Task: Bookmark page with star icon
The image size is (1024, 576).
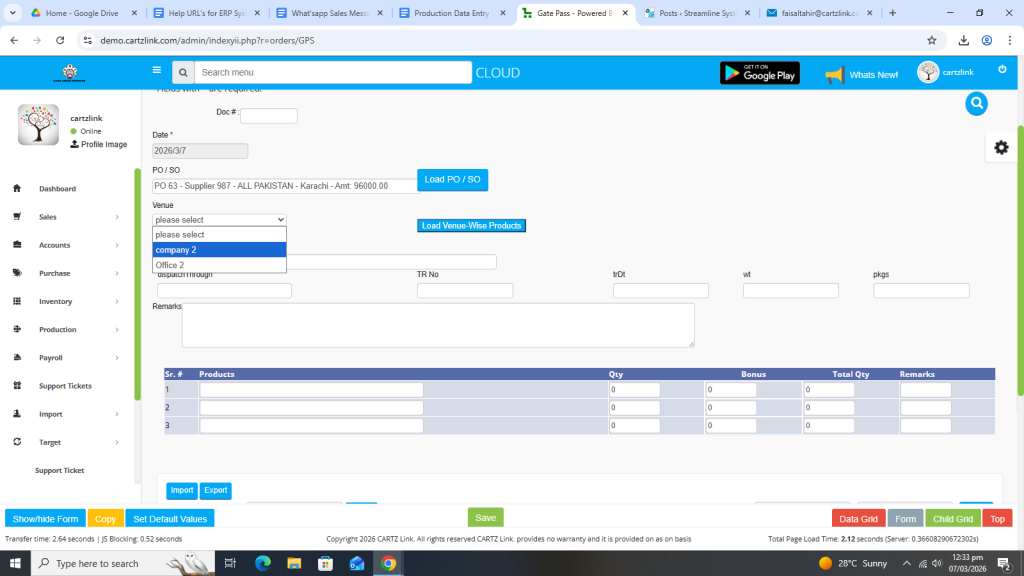Action: pos(932,40)
